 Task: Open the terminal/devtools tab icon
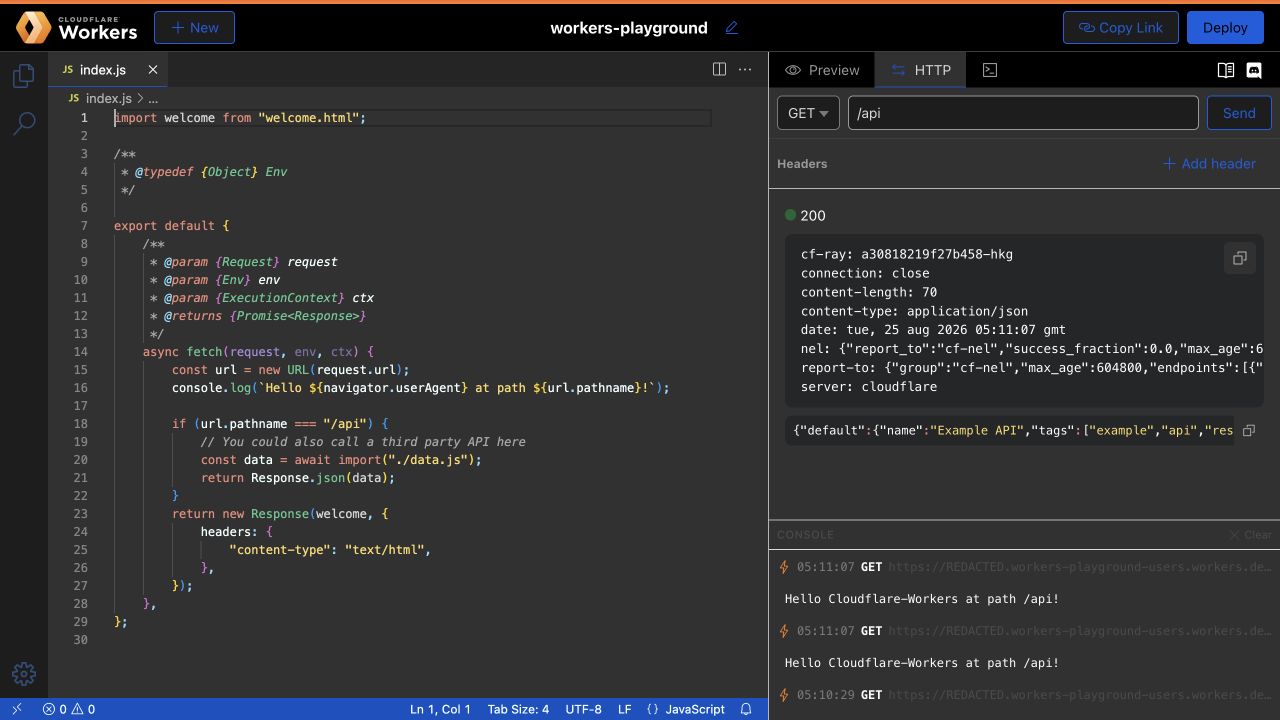989,70
